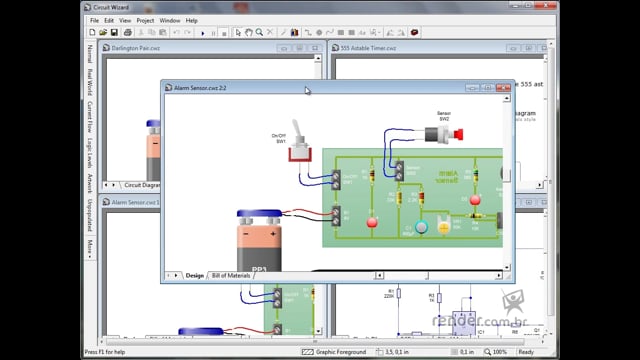Open a file with the folder icon
Viewport: 640px width, 360px height.
click(103, 33)
